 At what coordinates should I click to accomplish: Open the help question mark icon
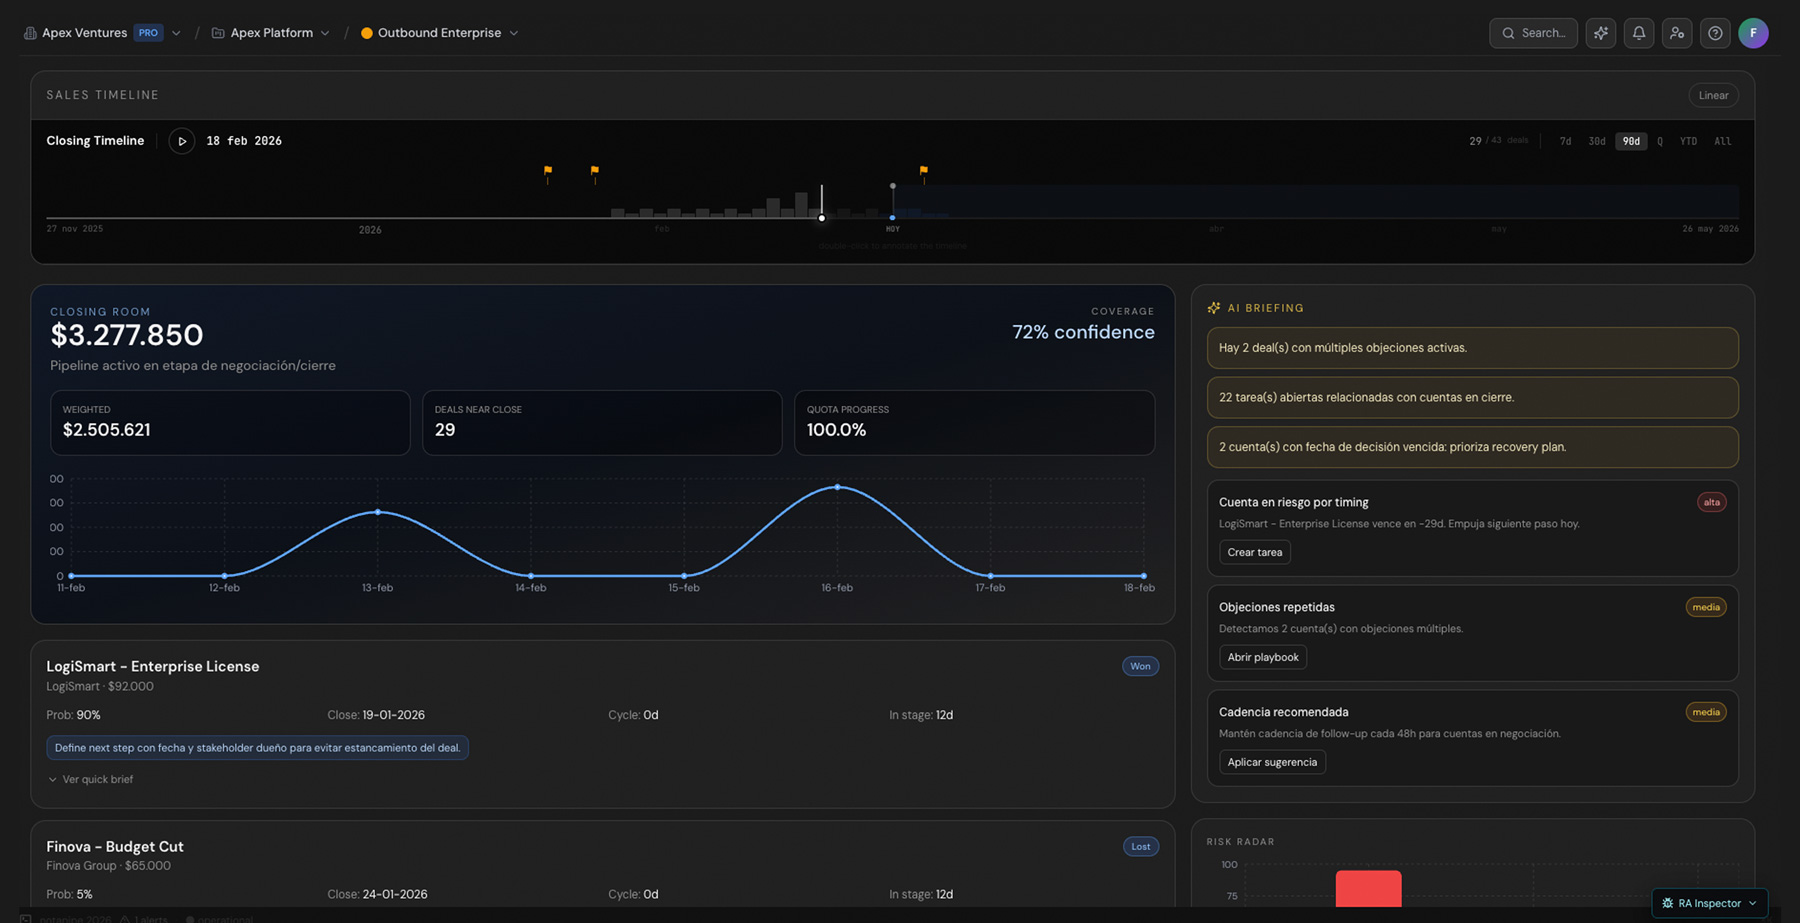click(x=1715, y=33)
